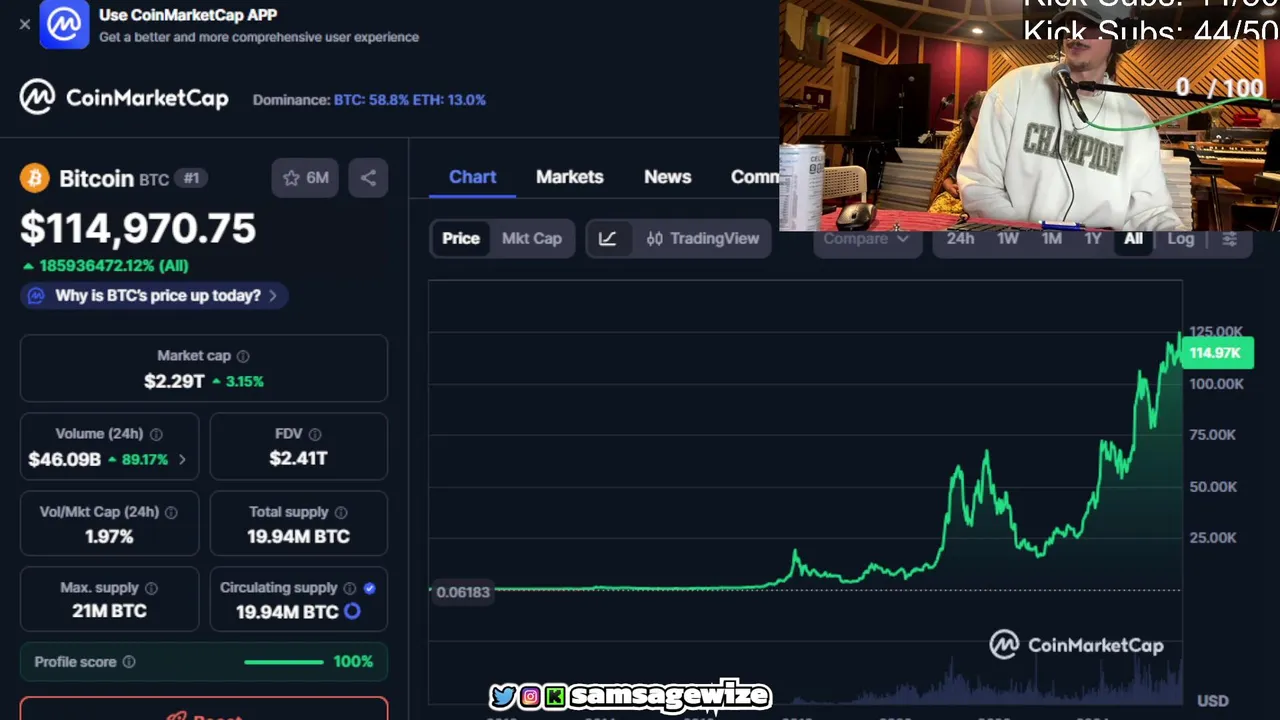Show Volume (24h) info icon
The height and width of the screenshot is (720, 1280).
point(156,434)
